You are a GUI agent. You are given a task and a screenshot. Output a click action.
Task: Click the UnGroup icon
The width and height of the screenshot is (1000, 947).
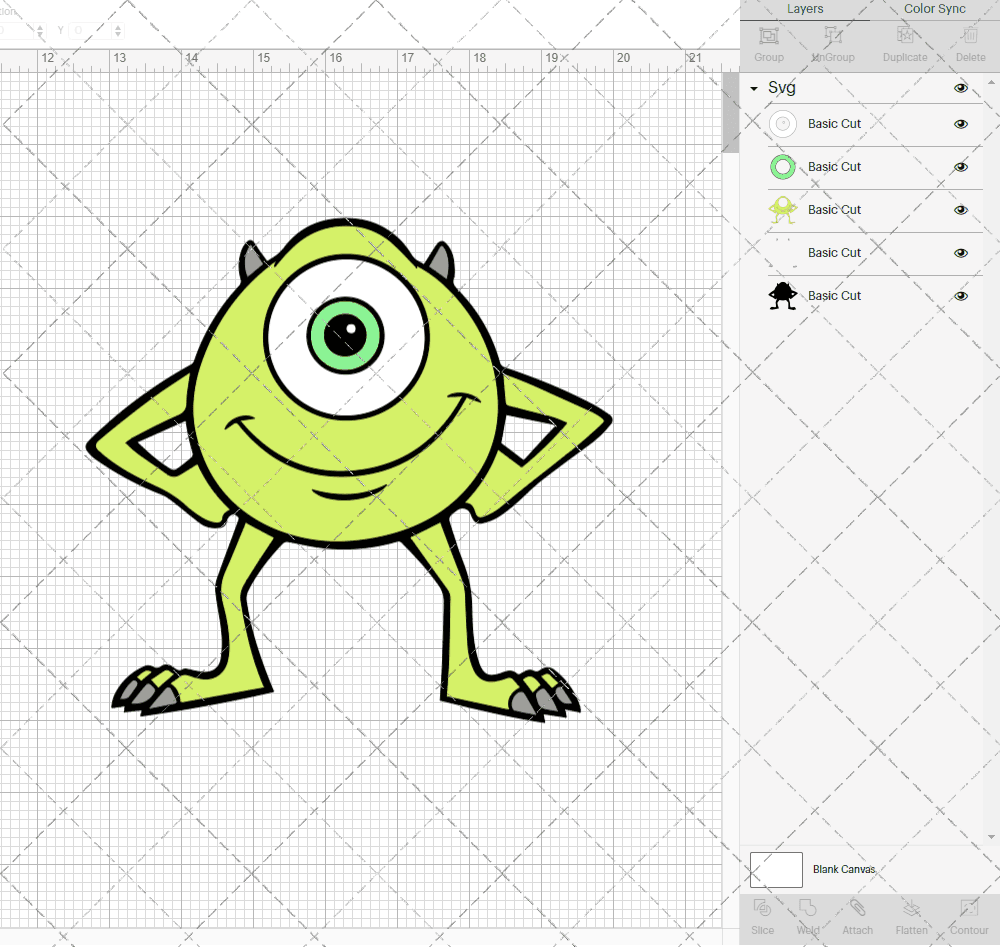coord(833,35)
